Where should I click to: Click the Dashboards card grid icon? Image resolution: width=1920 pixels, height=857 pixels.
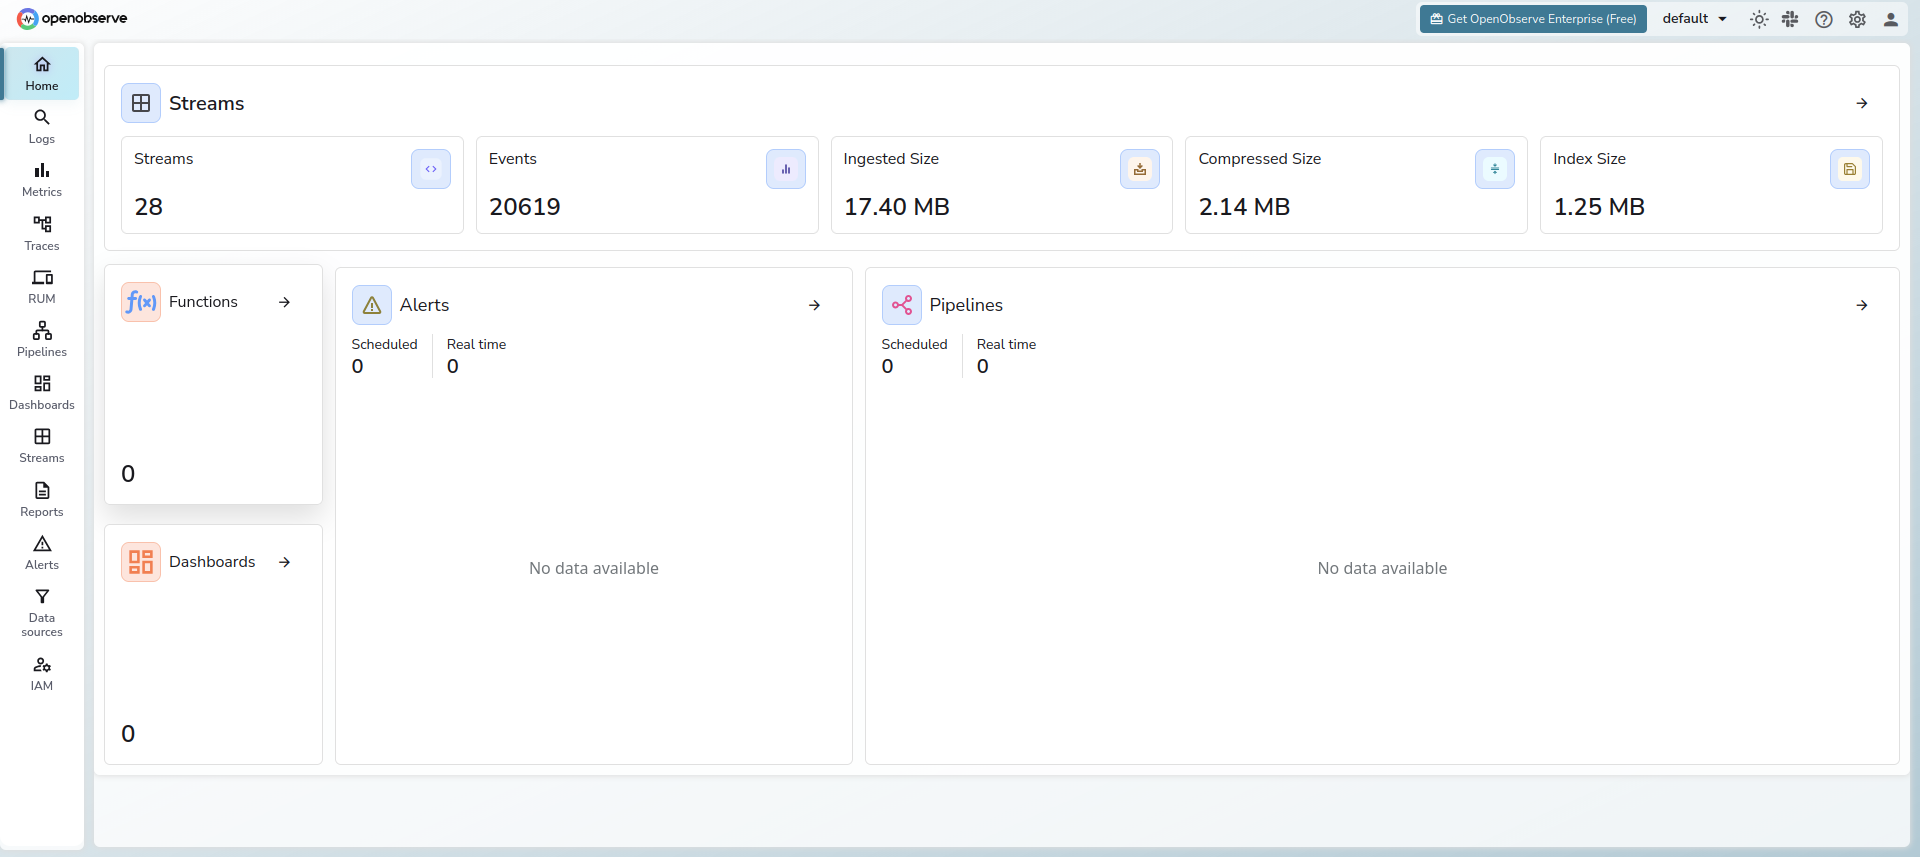(141, 562)
